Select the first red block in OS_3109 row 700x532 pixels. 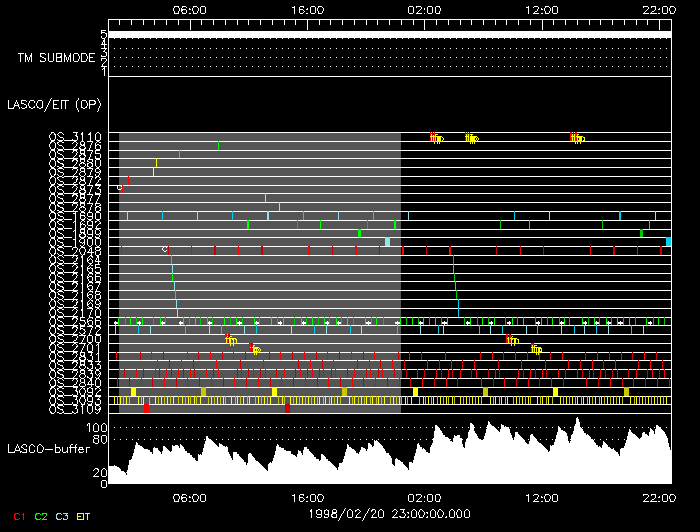[147, 408]
